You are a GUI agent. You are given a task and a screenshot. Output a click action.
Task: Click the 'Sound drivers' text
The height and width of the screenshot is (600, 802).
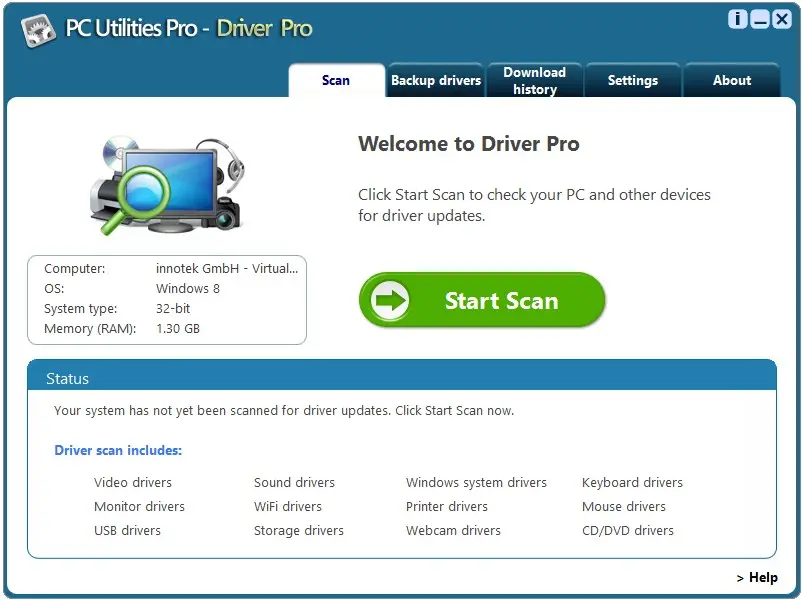(295, 482)
